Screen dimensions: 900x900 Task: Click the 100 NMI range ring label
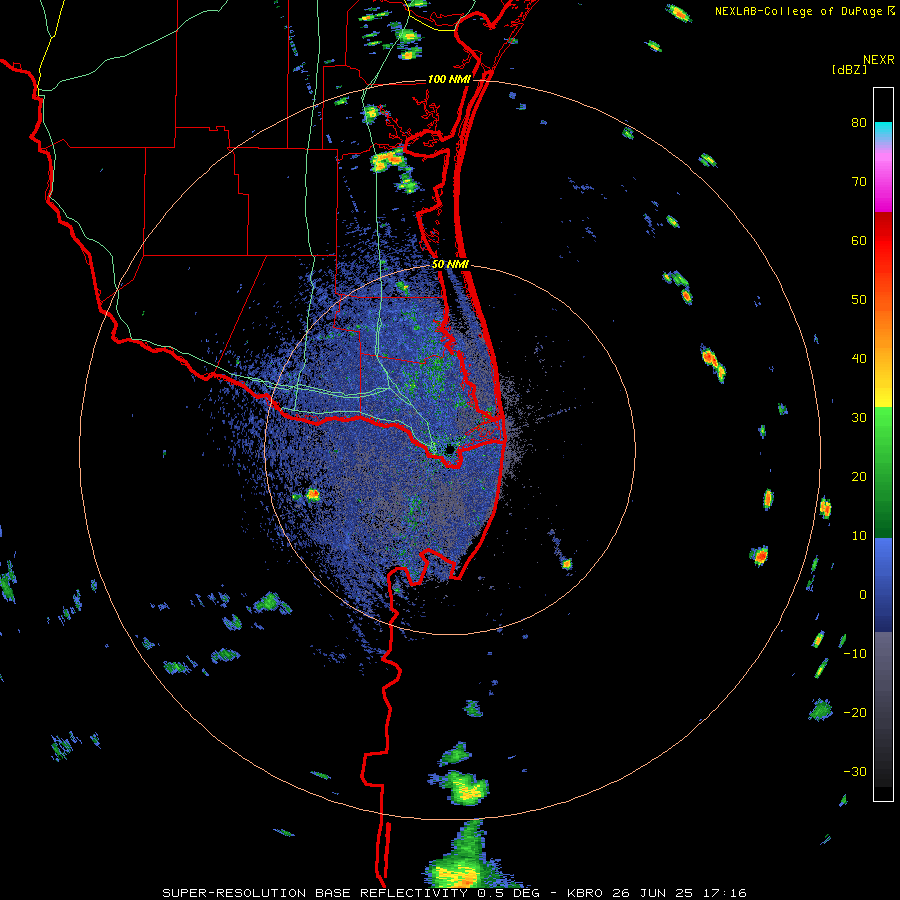[449, 79]
